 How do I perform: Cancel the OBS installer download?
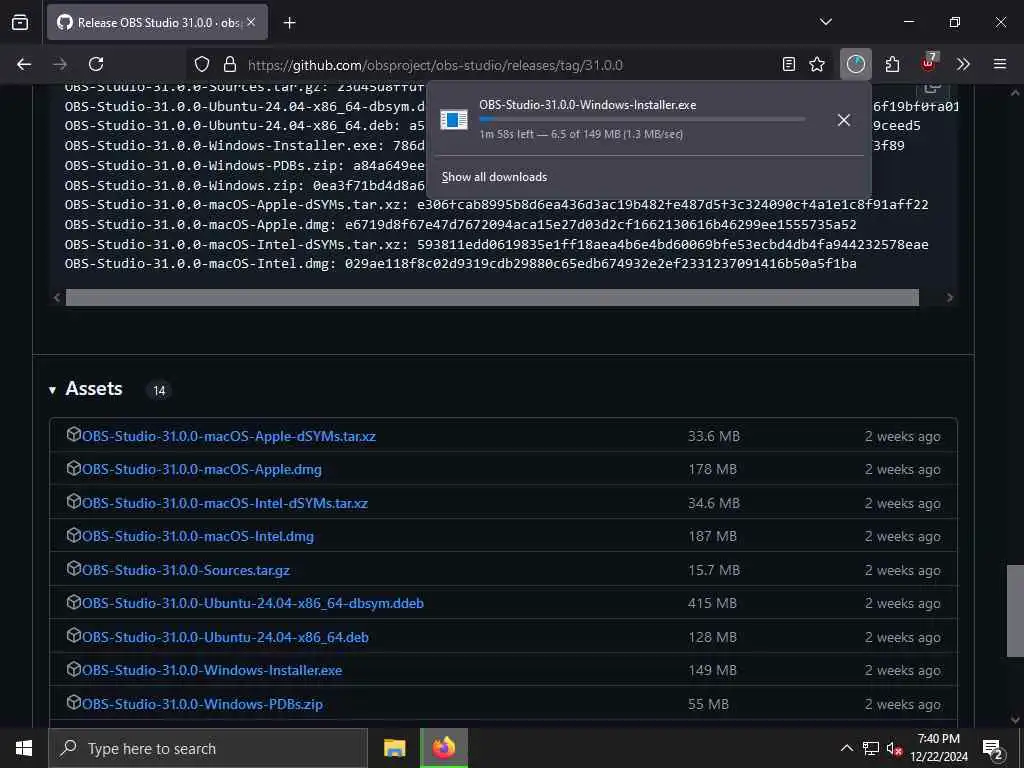[x=844, y=120]
